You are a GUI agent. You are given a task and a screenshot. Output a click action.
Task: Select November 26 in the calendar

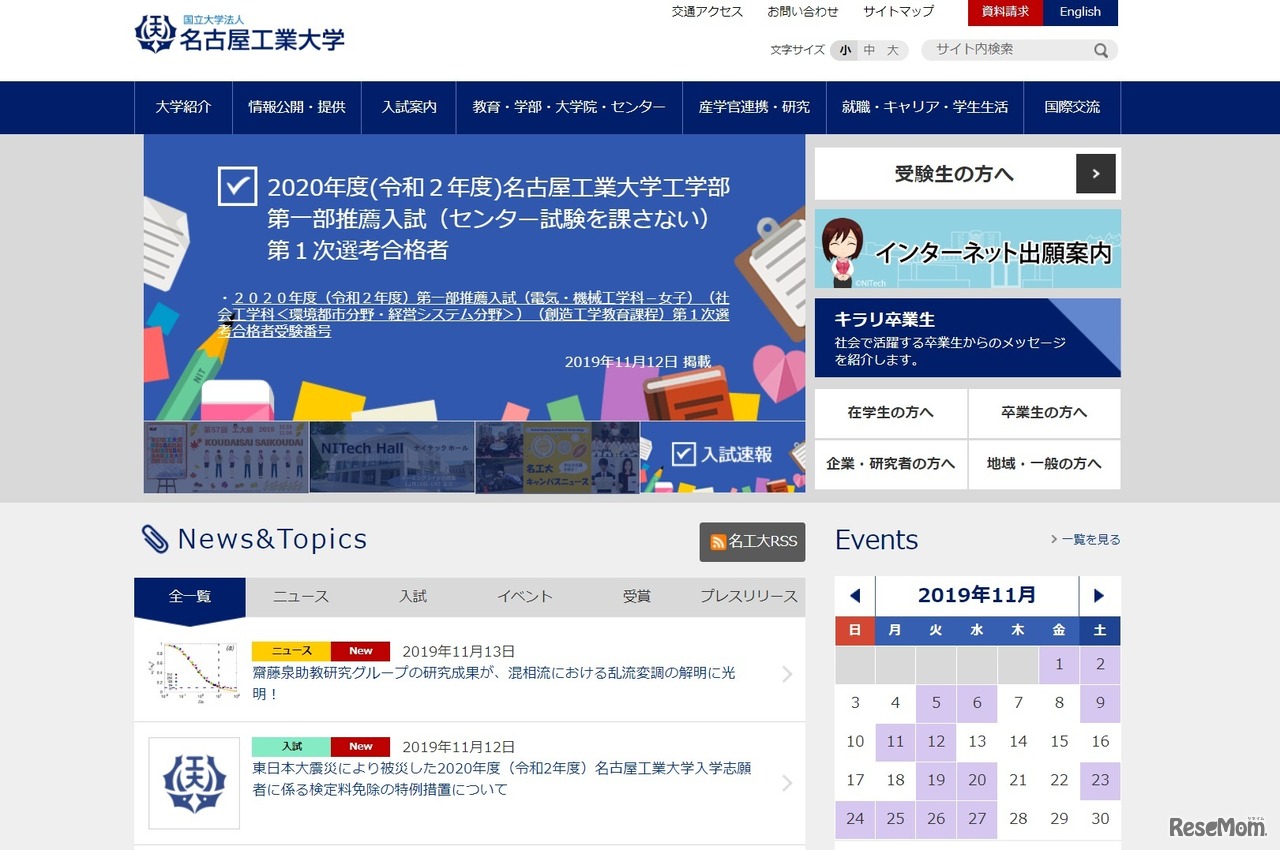936,819
